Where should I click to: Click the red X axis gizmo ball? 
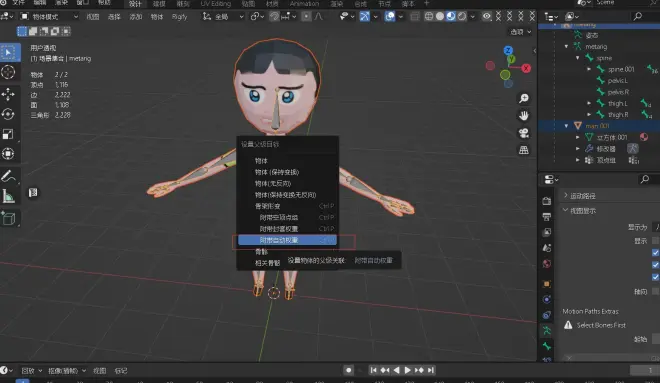(x=526, y=68)
